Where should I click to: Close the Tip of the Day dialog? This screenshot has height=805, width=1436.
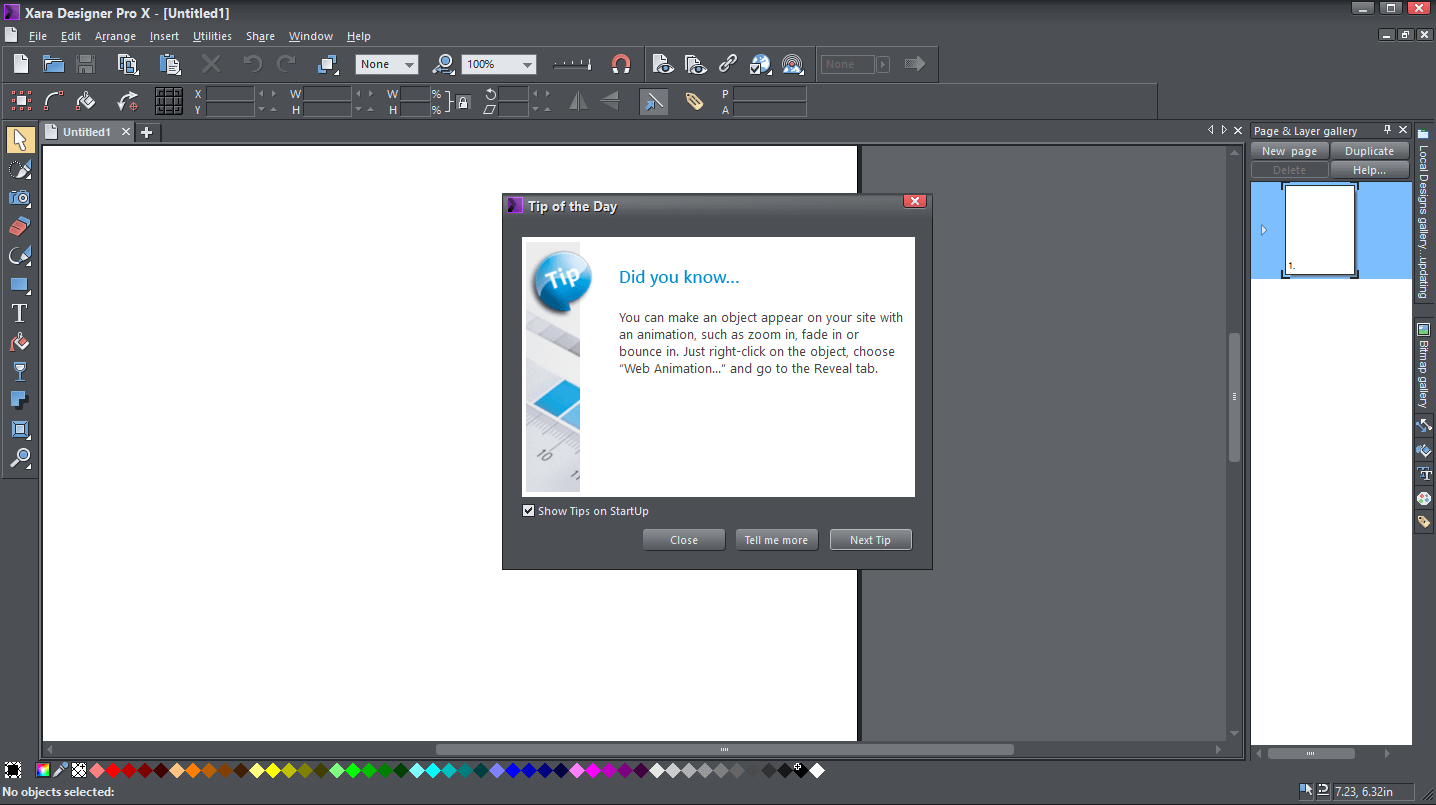914,201
